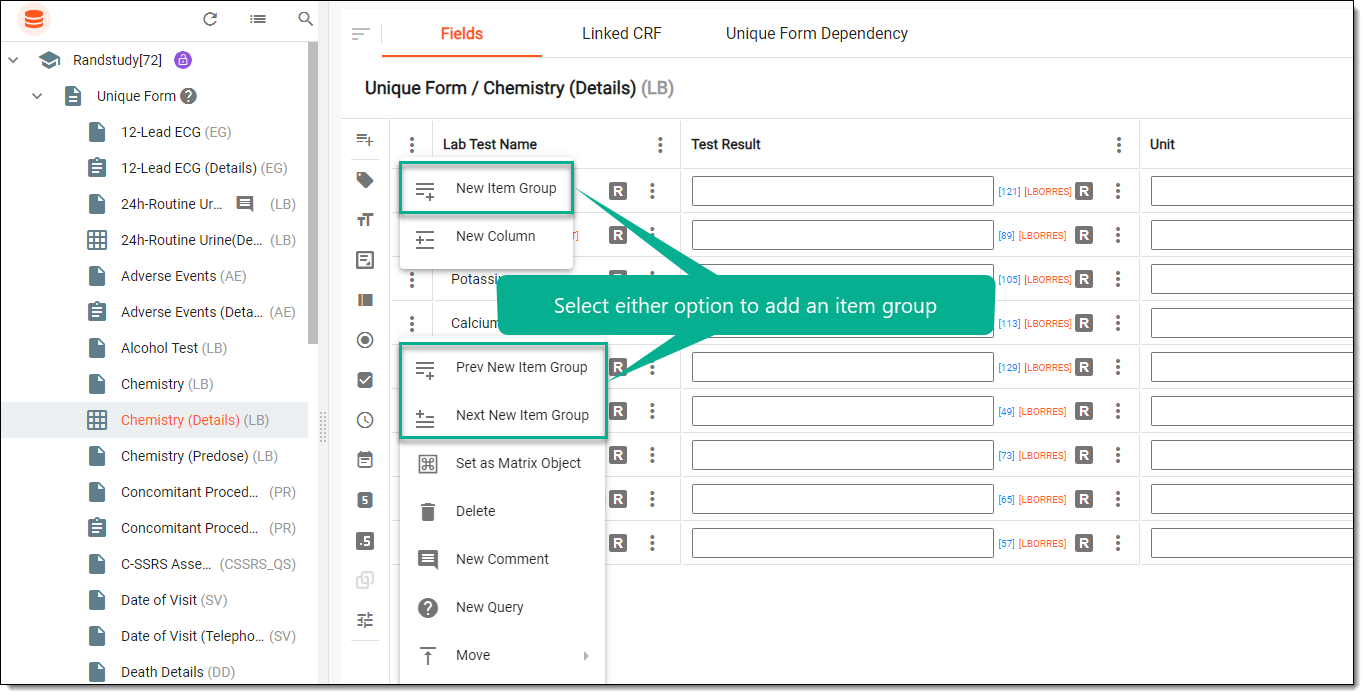1366x697 pixels.
Task: Select the tag label tool
Action: pyautogui.click(x=365, y=180)
